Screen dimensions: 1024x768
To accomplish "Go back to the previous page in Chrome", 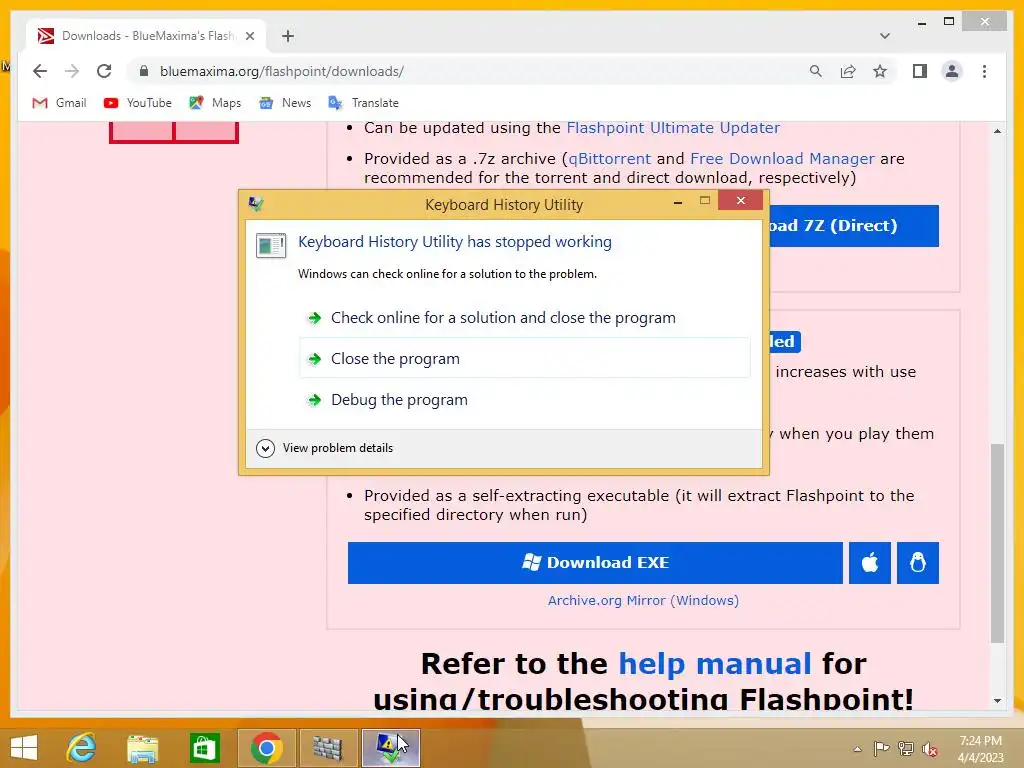I will tap(40, 71).
